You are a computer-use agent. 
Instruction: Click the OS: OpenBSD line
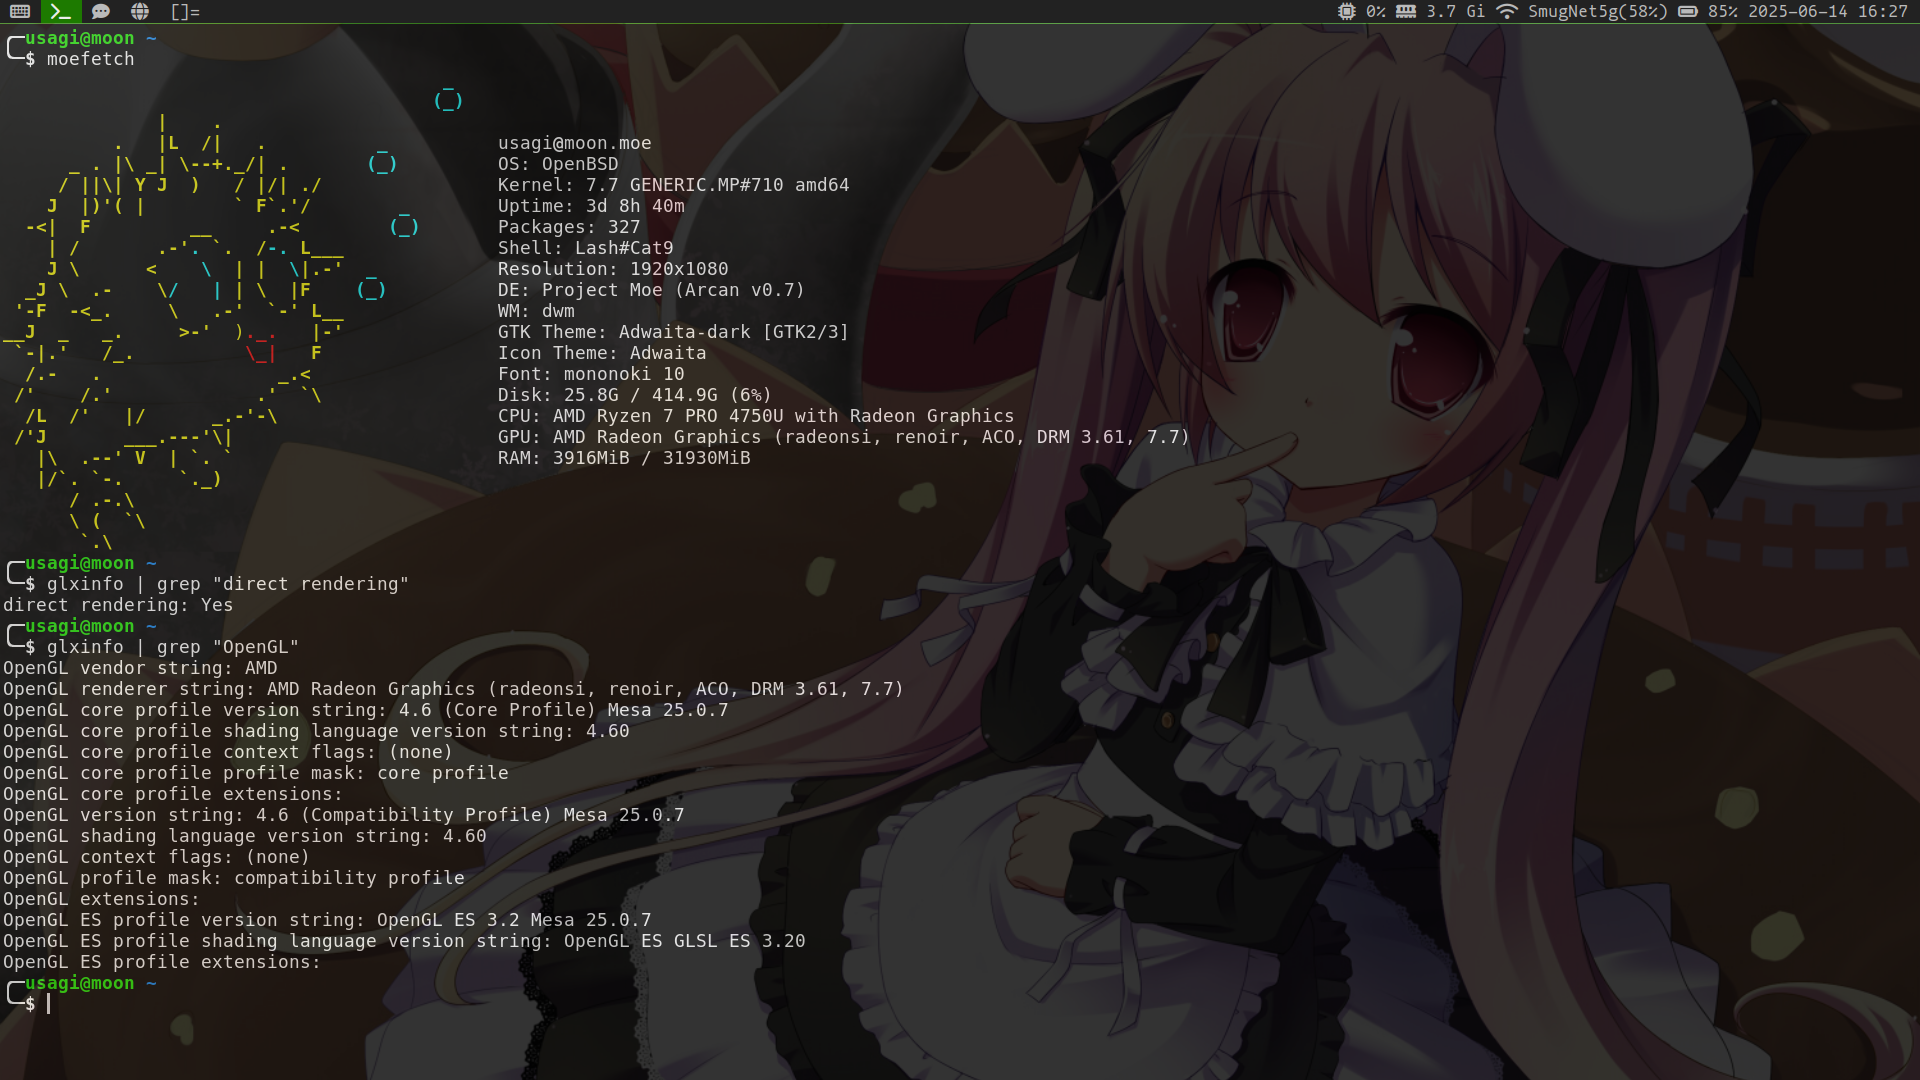[x=558, y=164]
